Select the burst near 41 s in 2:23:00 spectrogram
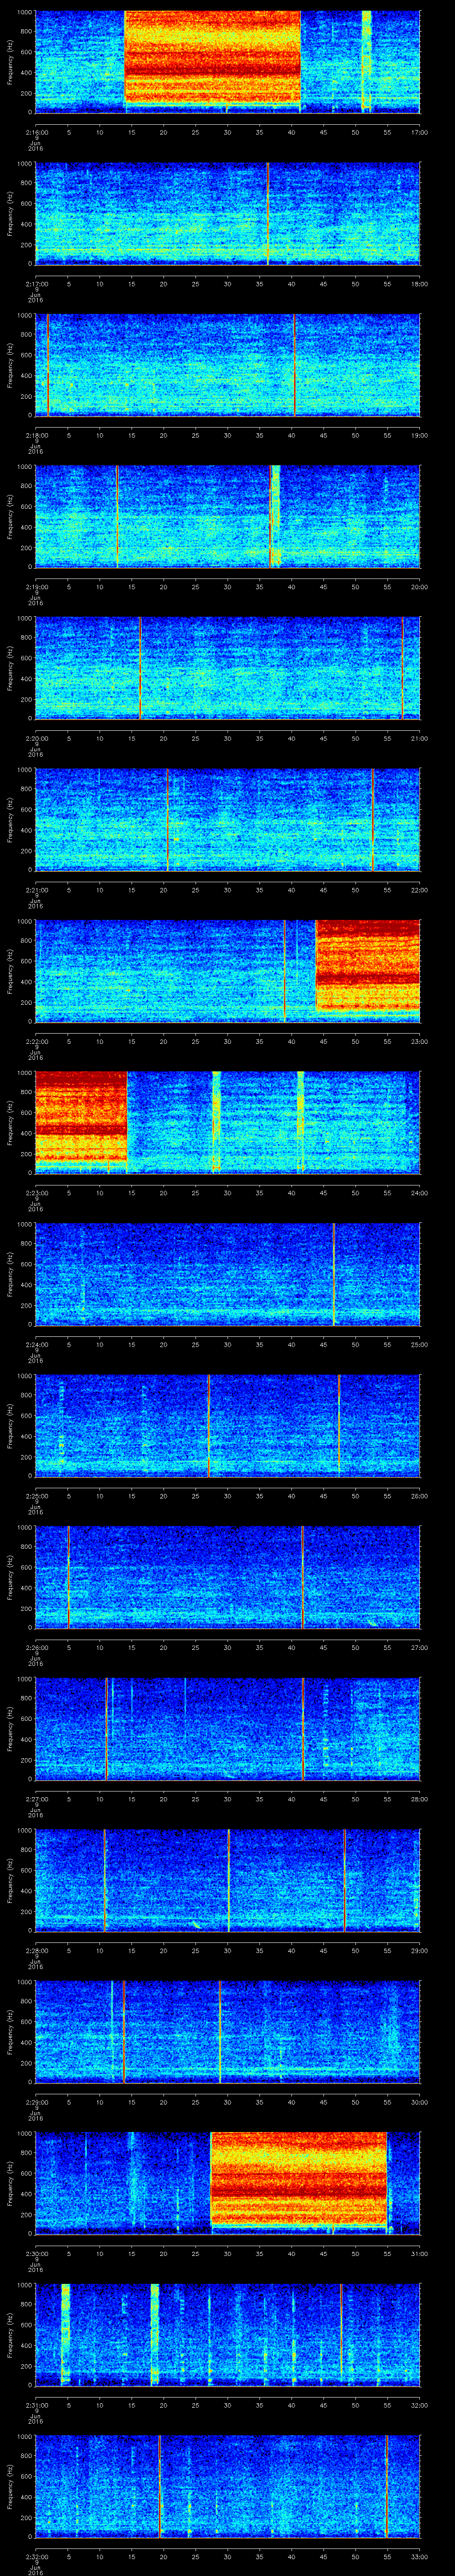The height and width of the screenshot is (2576, 455). click(300, 1122)
